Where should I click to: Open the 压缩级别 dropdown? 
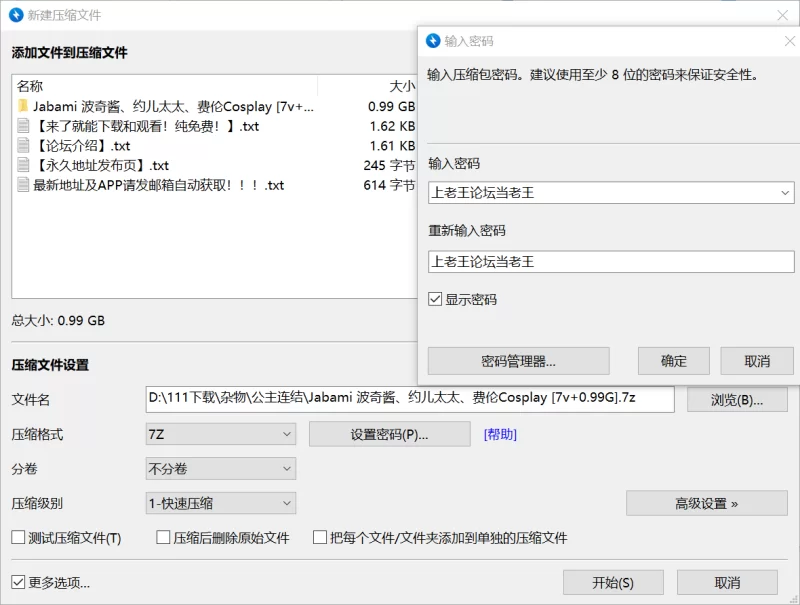coord(220,503)
